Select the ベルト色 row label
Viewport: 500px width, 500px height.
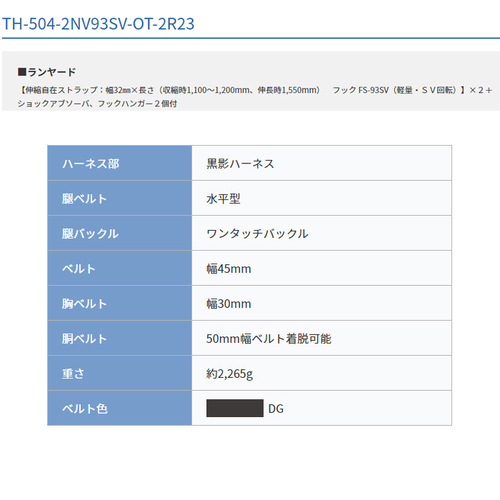coord(85,409)
